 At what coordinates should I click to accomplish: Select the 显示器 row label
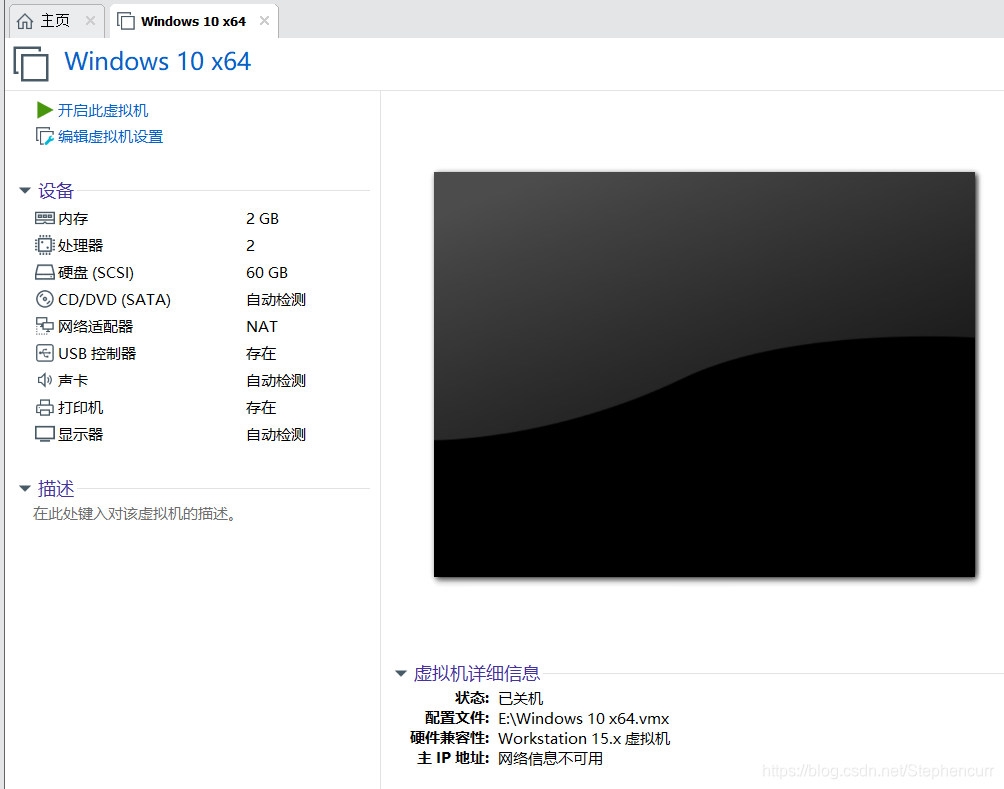click(81, 434)
